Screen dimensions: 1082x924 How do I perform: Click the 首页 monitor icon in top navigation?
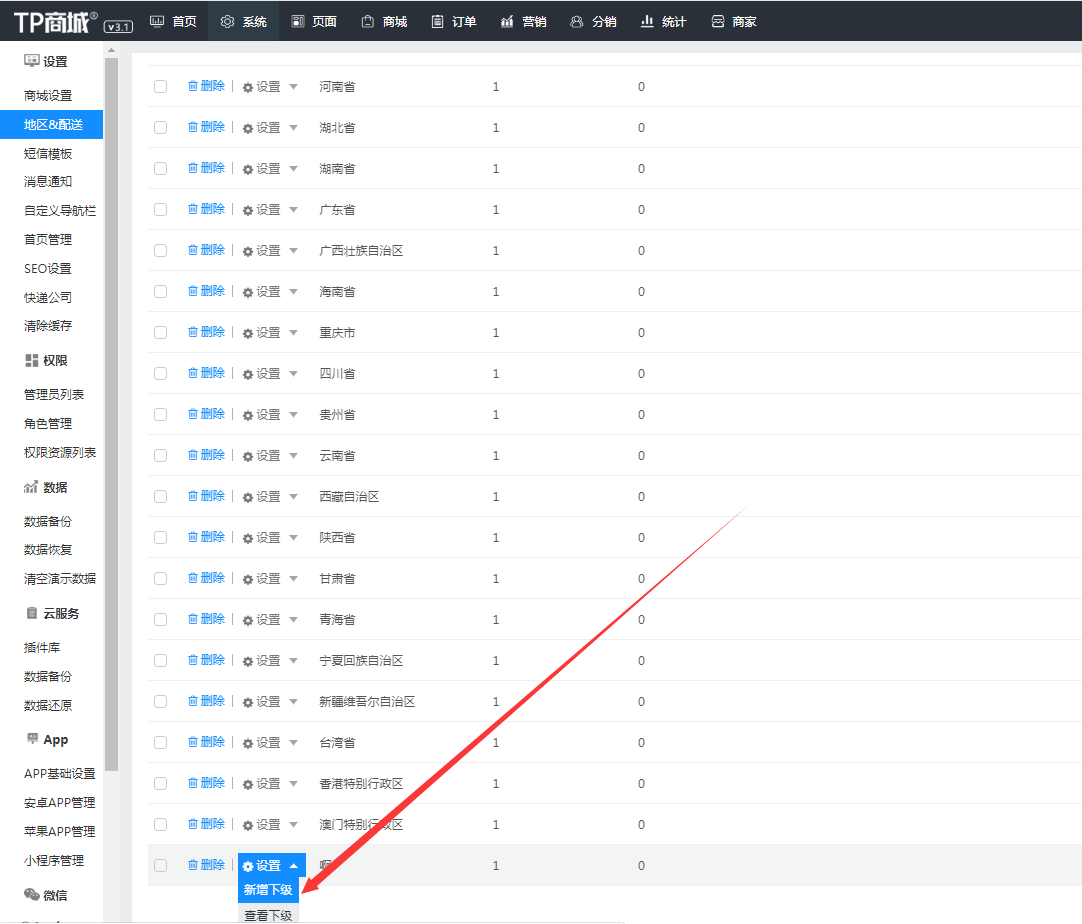[x=156, y=21]
